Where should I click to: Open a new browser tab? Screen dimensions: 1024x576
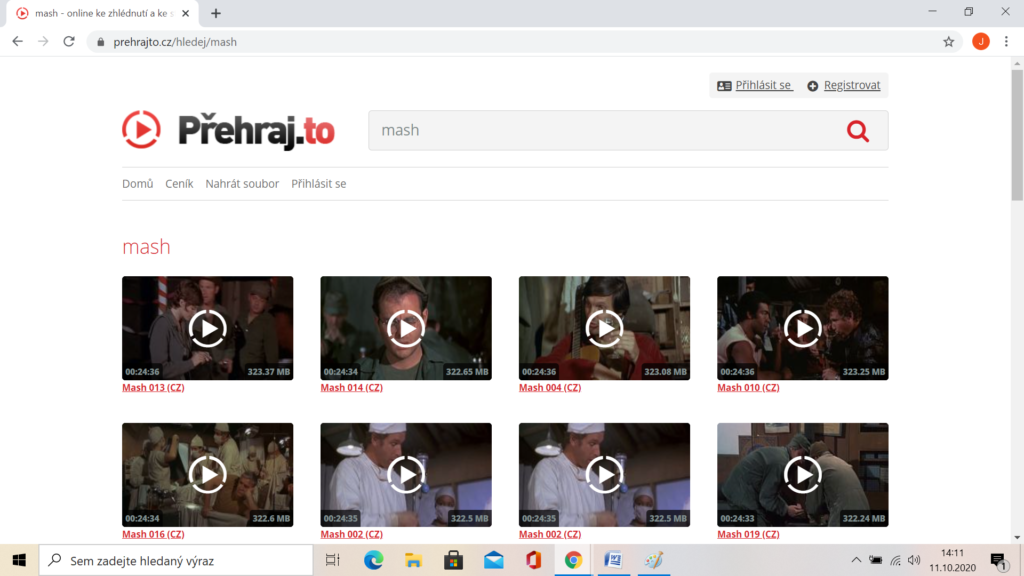tap(216, 13)
